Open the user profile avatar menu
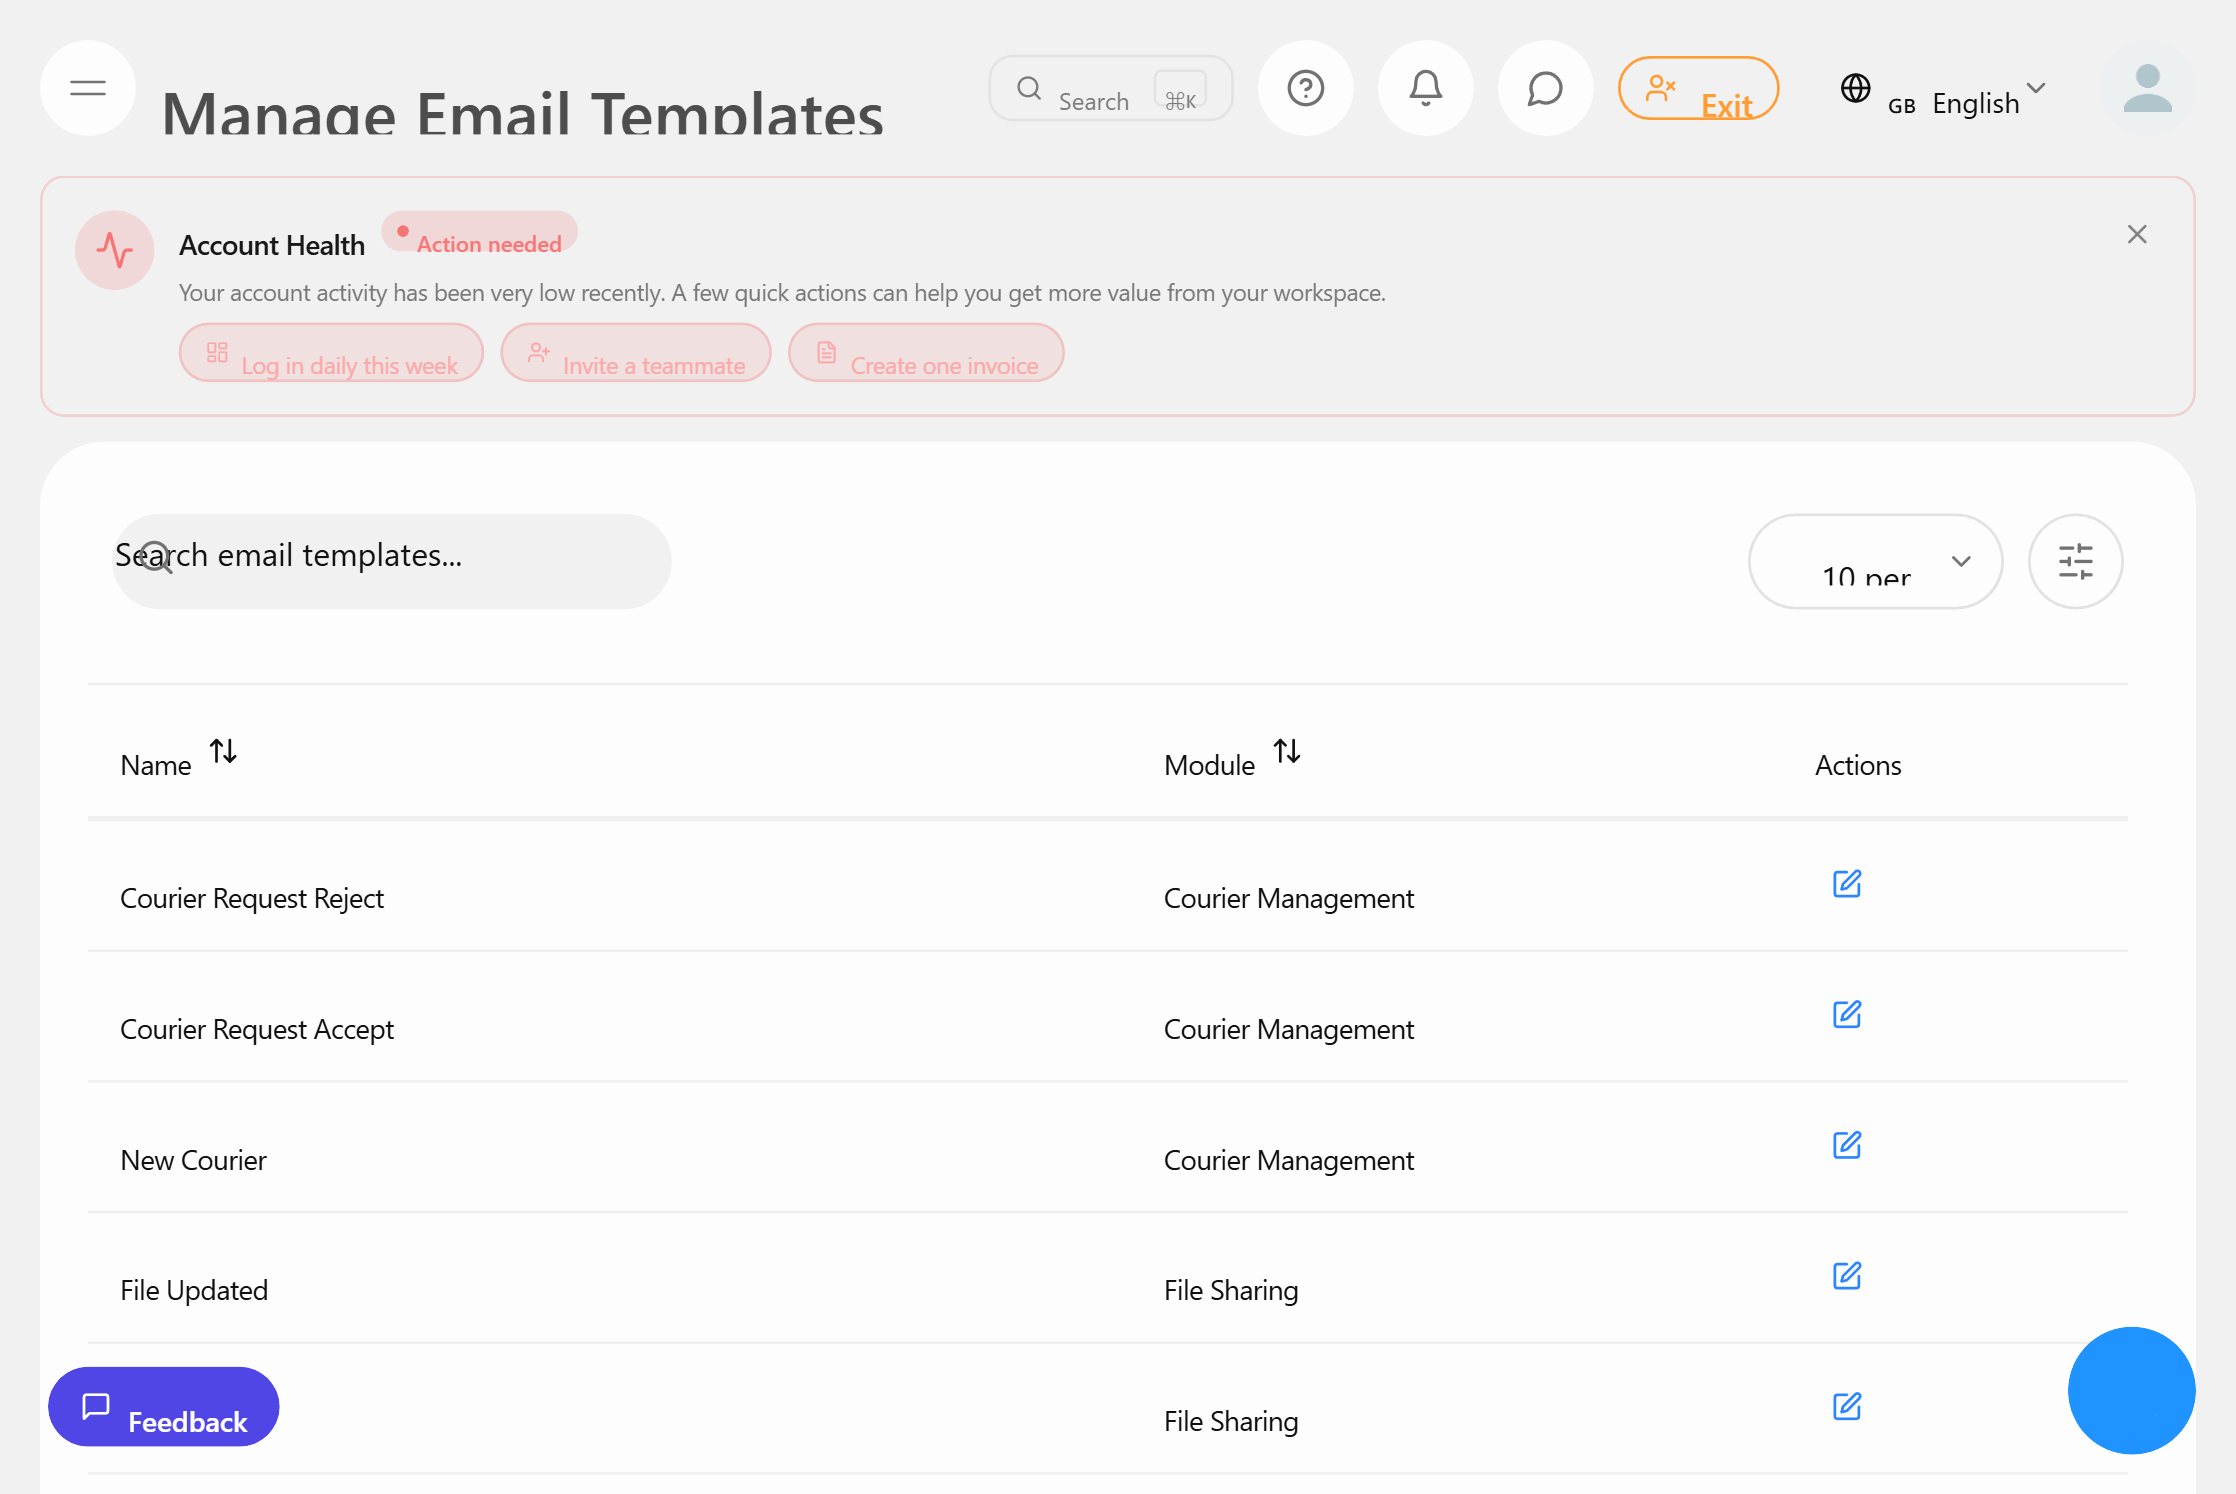The height and width of the screenshot is (1494, 2236). point(2147,89)
